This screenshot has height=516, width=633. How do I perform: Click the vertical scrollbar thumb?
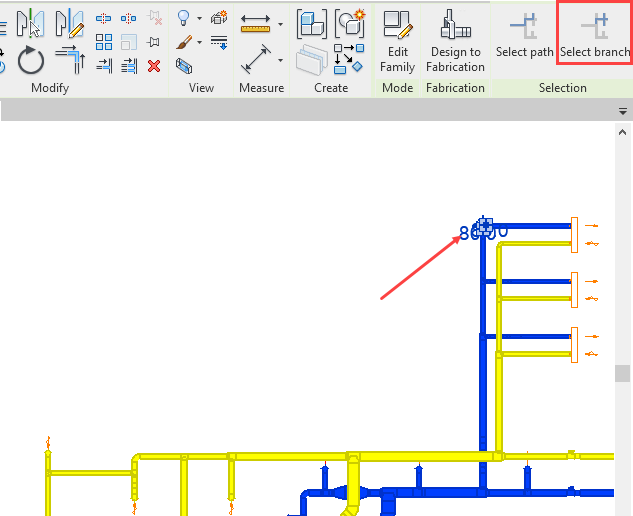point(622,373)
